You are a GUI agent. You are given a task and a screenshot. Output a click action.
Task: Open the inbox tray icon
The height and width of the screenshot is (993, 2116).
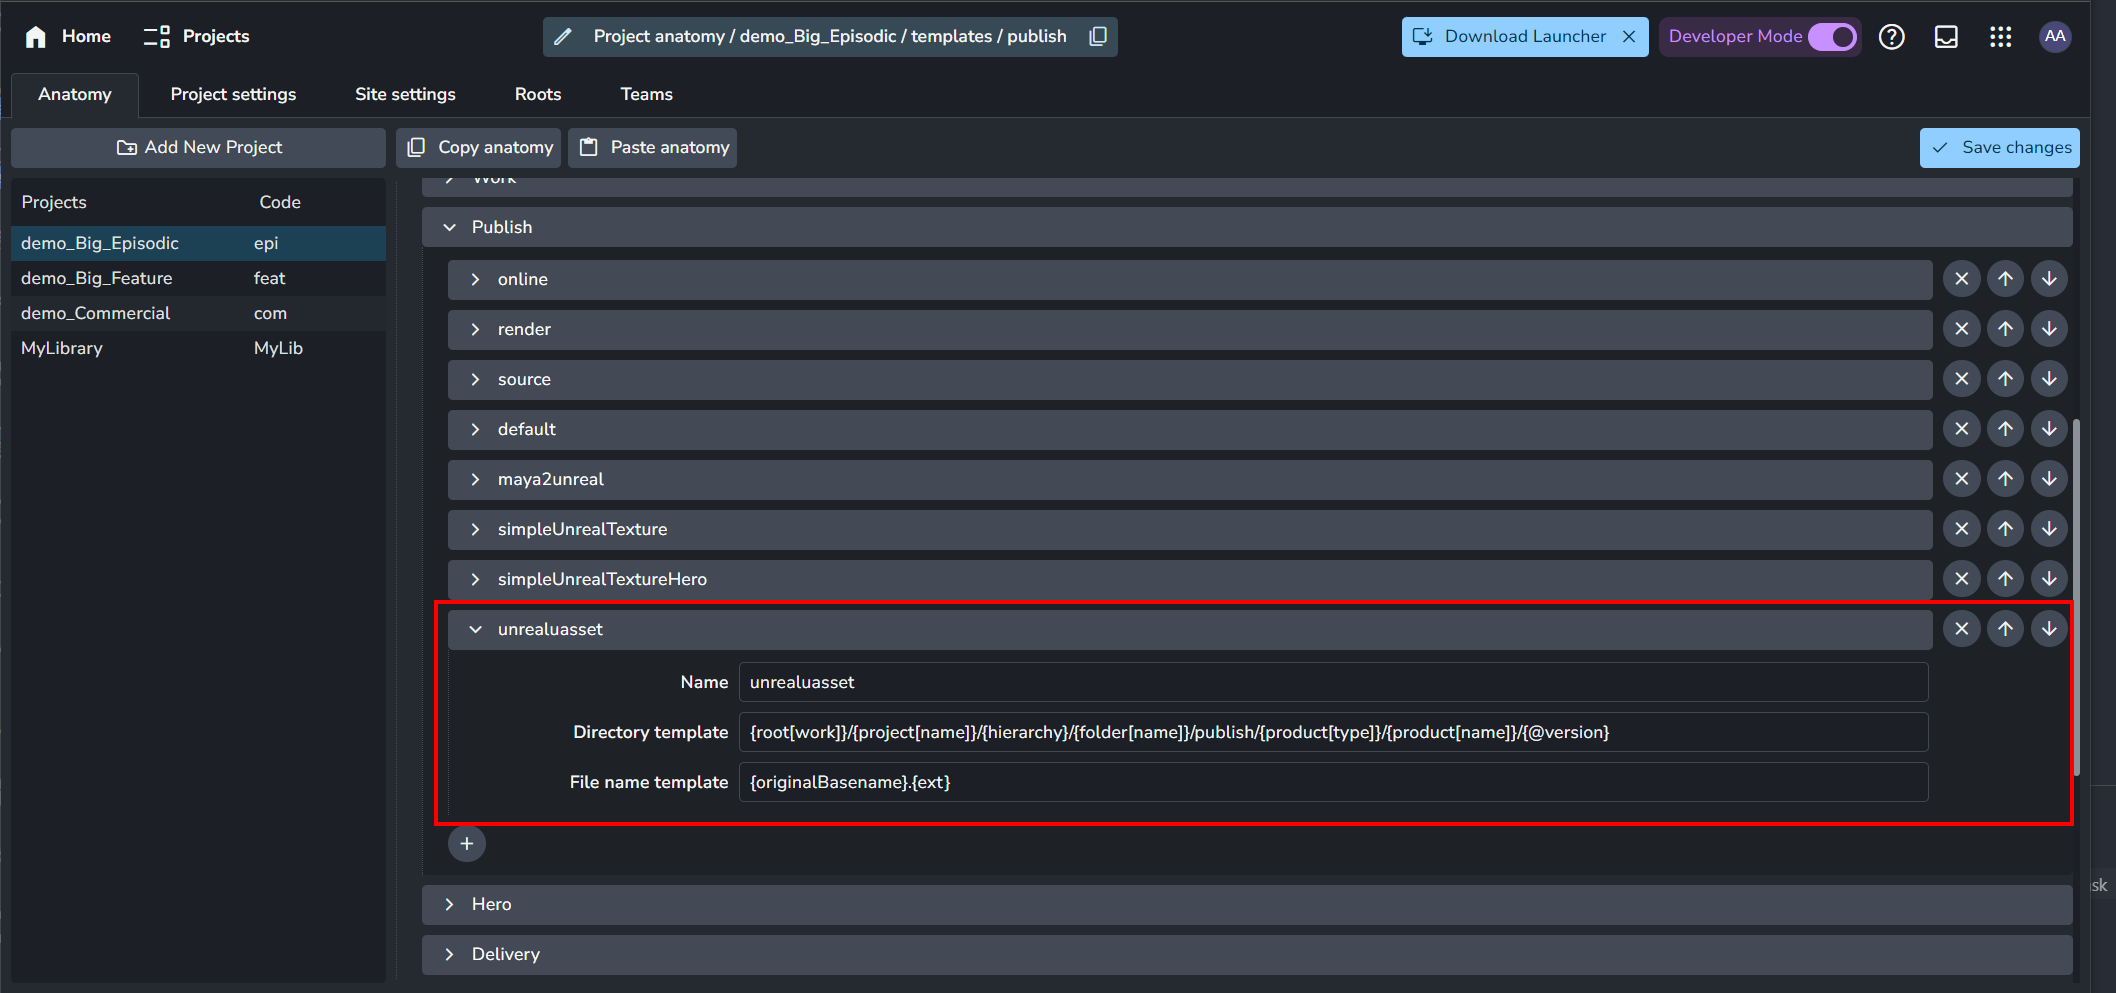(x=1946, y=37)
